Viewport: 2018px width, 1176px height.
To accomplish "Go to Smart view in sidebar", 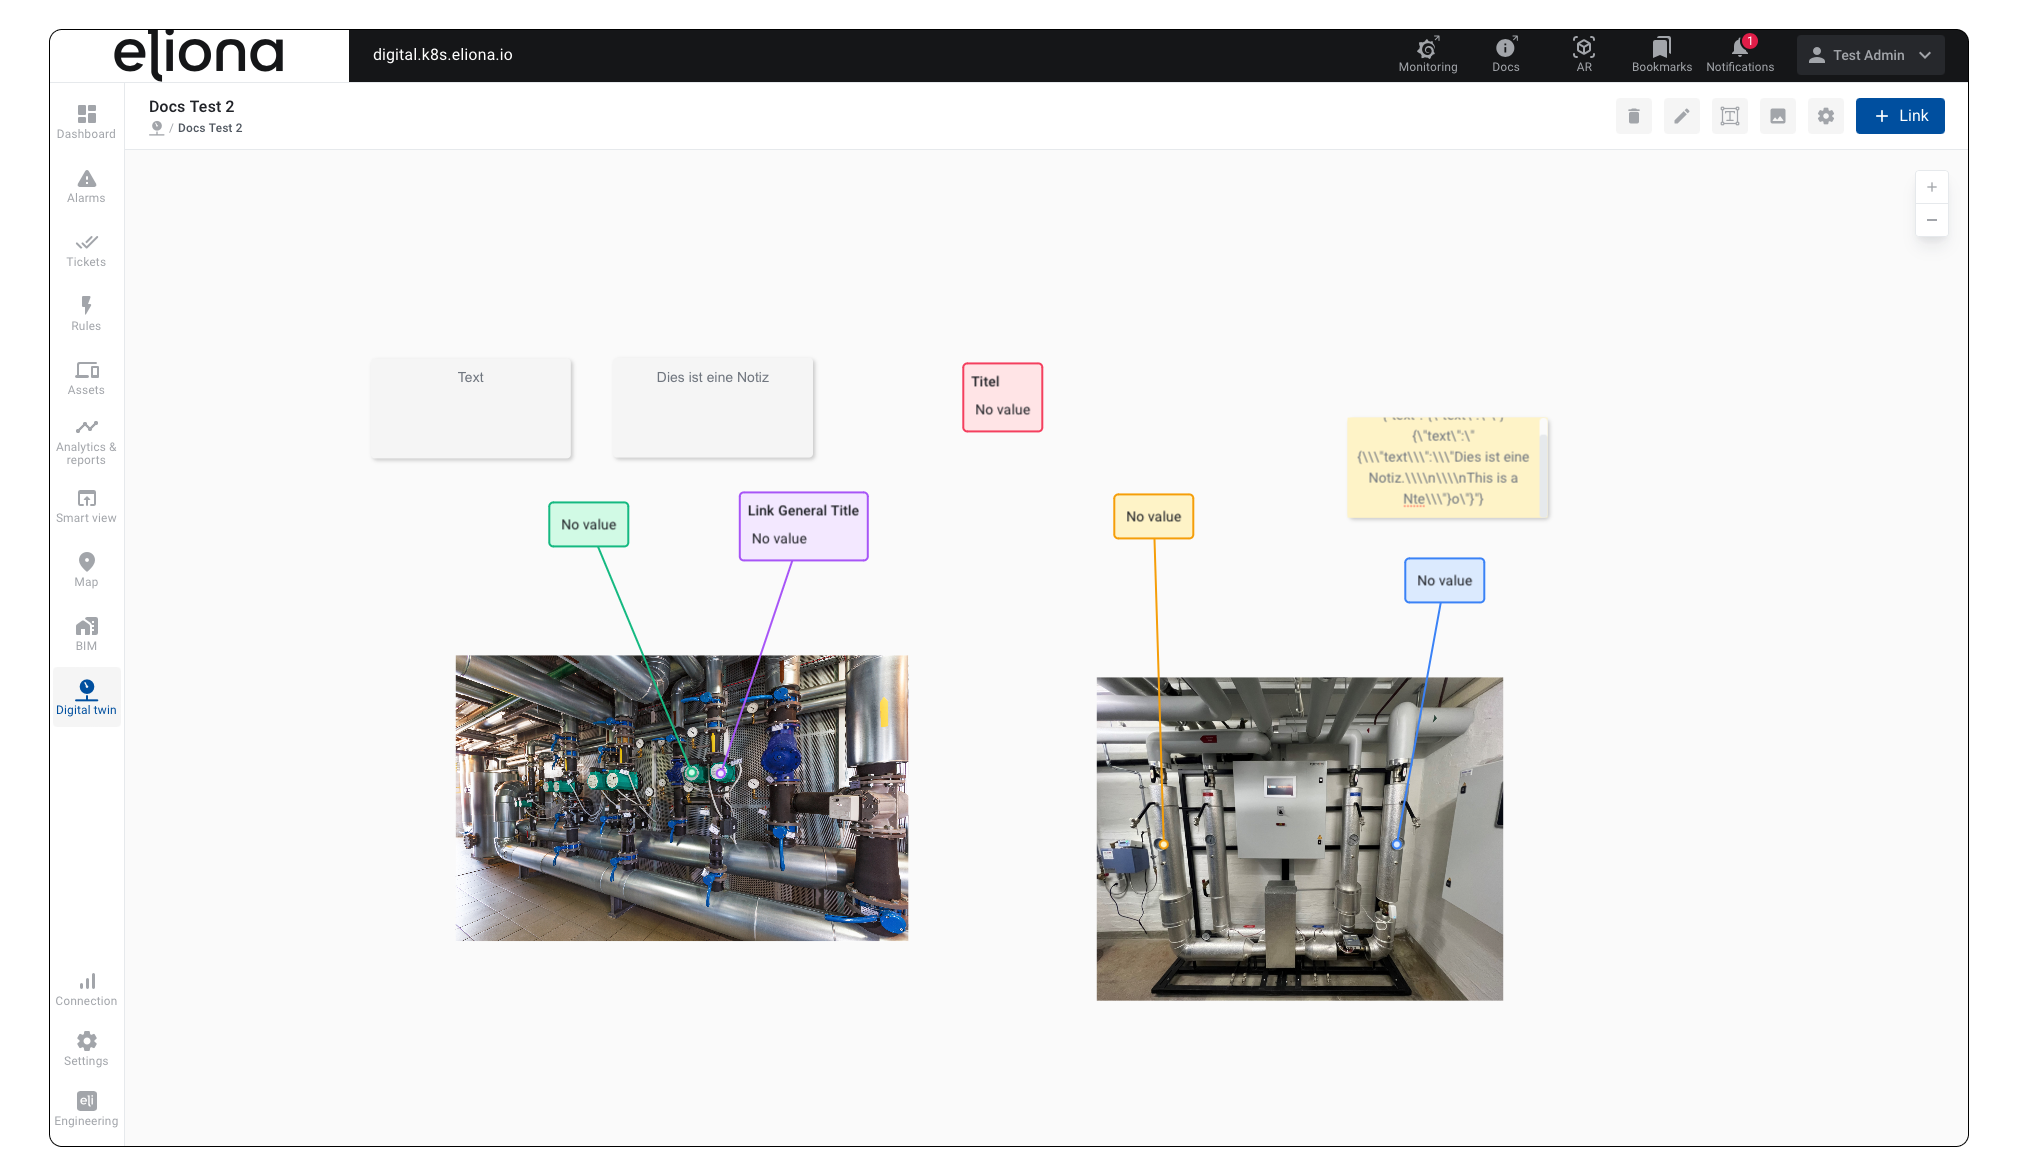I will (x=86, y=506).
